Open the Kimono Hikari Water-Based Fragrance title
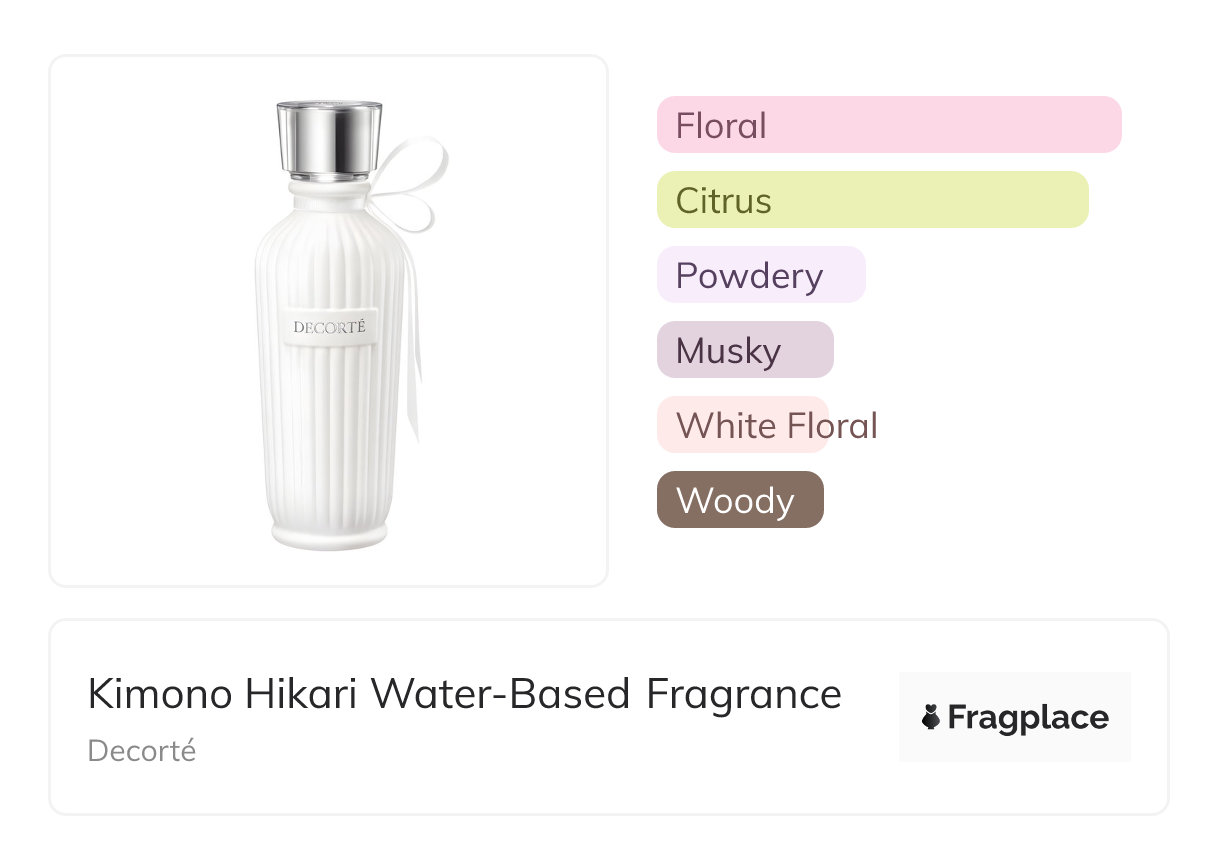The image size is (1218, 864). (464, 694)
